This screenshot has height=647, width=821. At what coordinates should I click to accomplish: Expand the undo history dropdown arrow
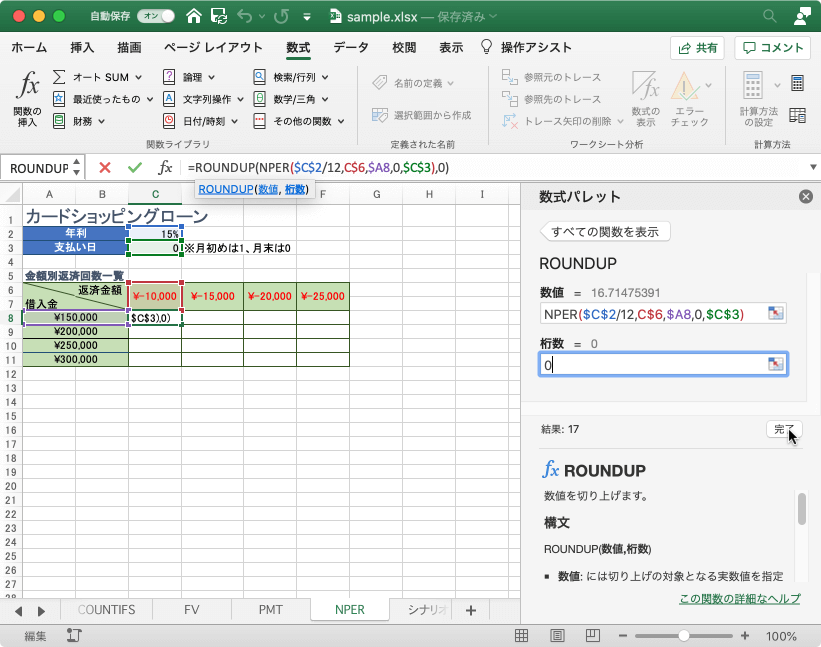[x=262, y=17]
